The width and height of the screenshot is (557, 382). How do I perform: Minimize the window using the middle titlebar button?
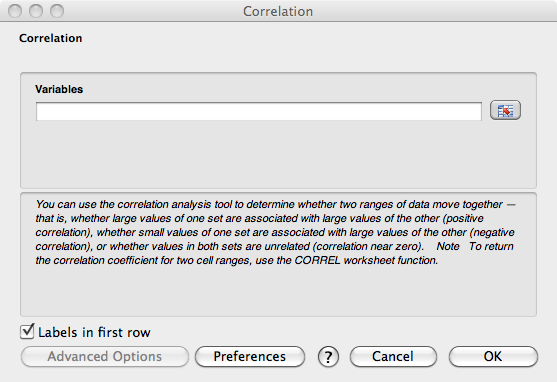36,11
